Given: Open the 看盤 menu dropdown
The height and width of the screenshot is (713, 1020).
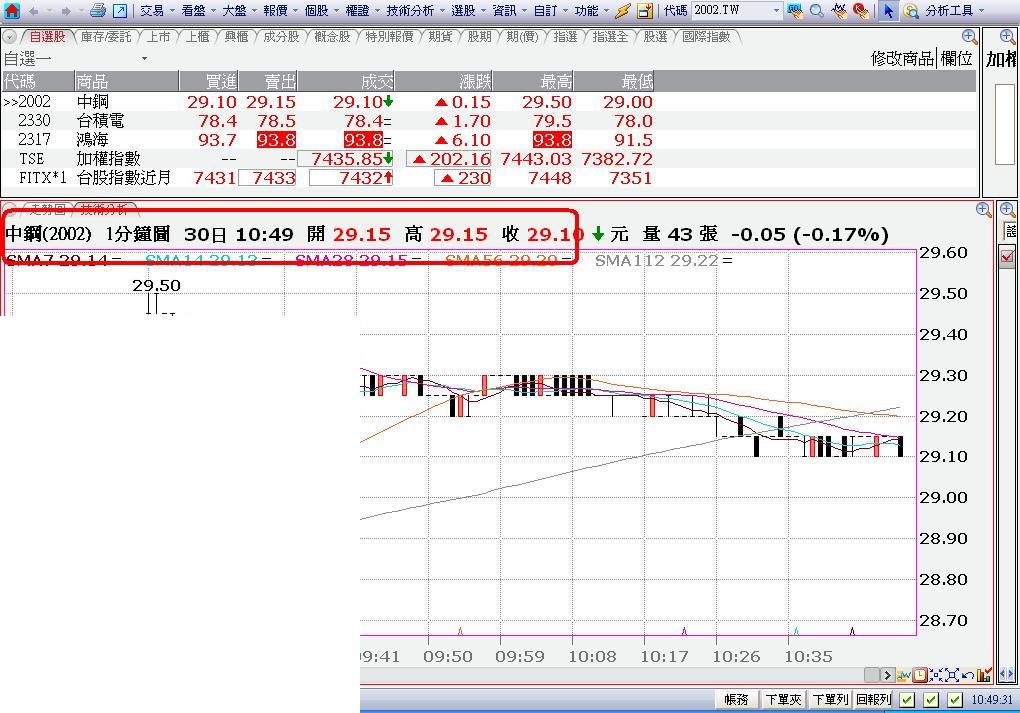Looking at the screenshot, I should point(198,11).
